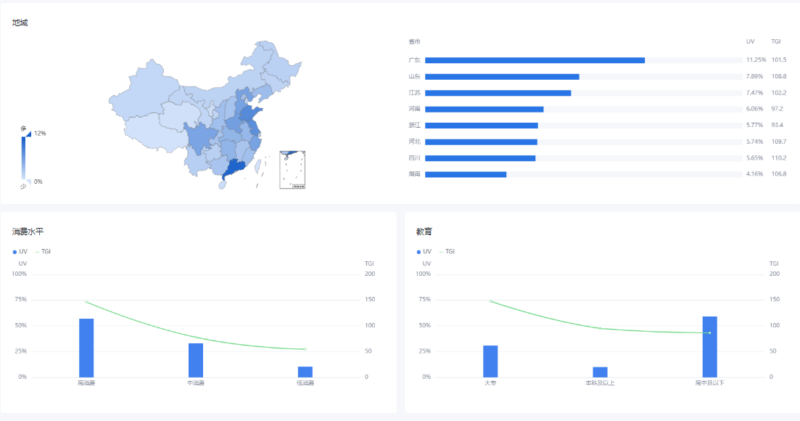Image resolution: width=800 pixels, height=421 pixels.
Task: Click the 高消费 bar in 消费水平 chart
Action: (x=86, y=348)
